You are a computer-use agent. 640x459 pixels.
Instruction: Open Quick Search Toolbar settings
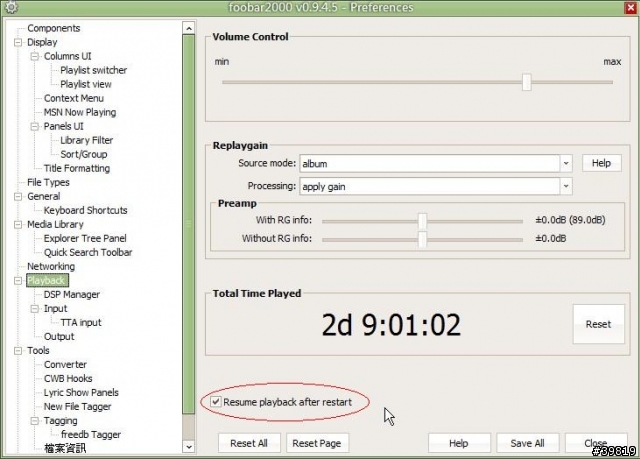[88, 253]
